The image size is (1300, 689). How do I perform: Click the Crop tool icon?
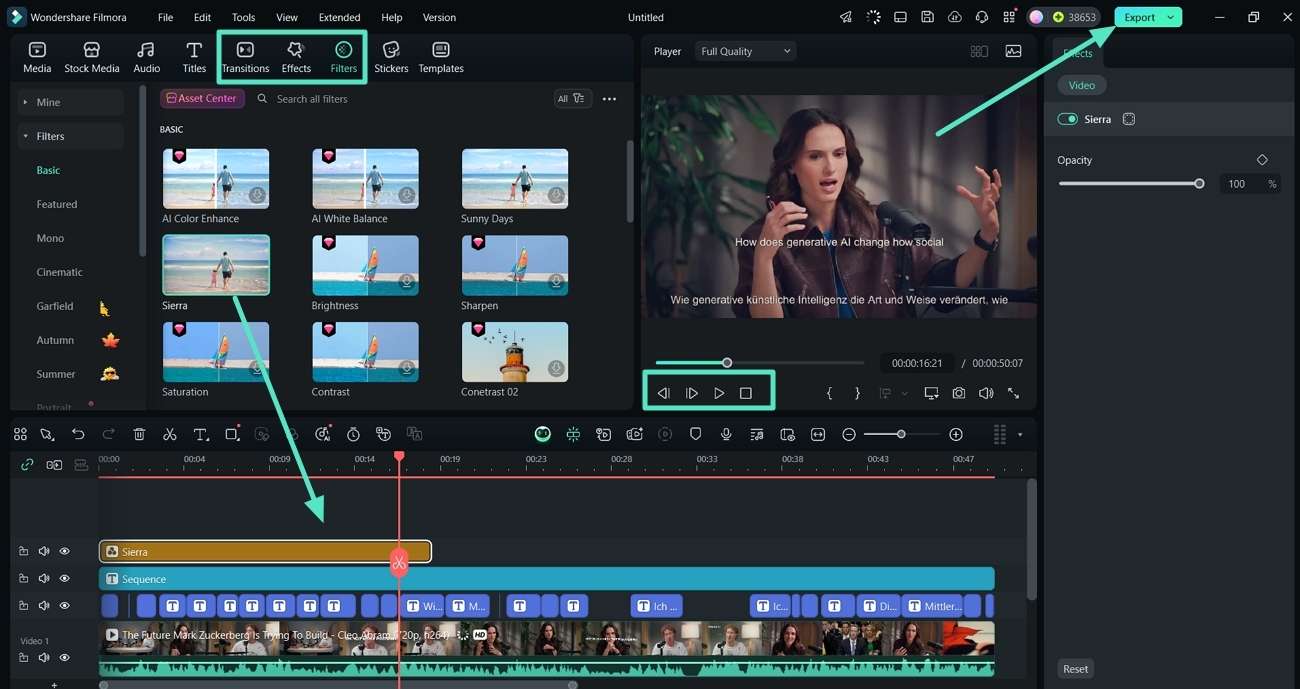click(x=232, y=434)
